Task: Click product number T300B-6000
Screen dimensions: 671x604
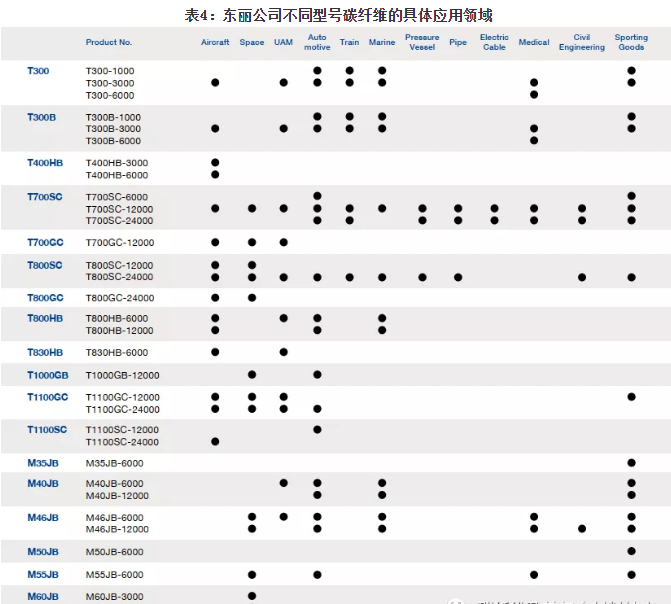Action: (x=113, y=141)
